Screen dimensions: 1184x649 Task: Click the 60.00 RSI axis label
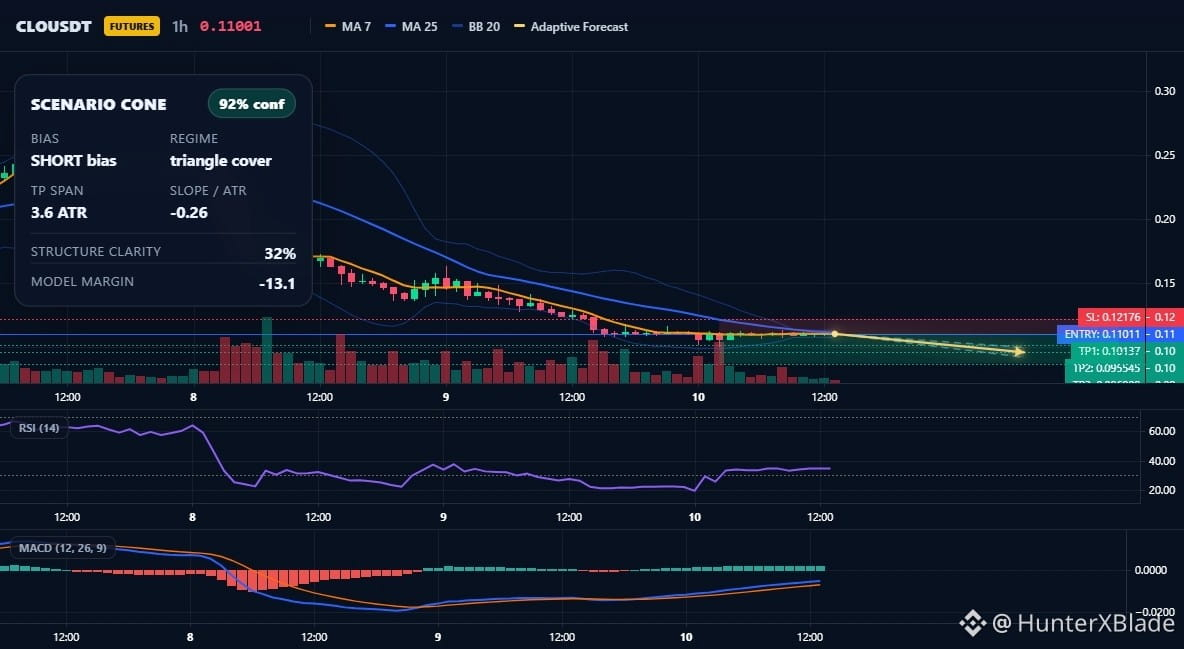(x=1161, y=431)
